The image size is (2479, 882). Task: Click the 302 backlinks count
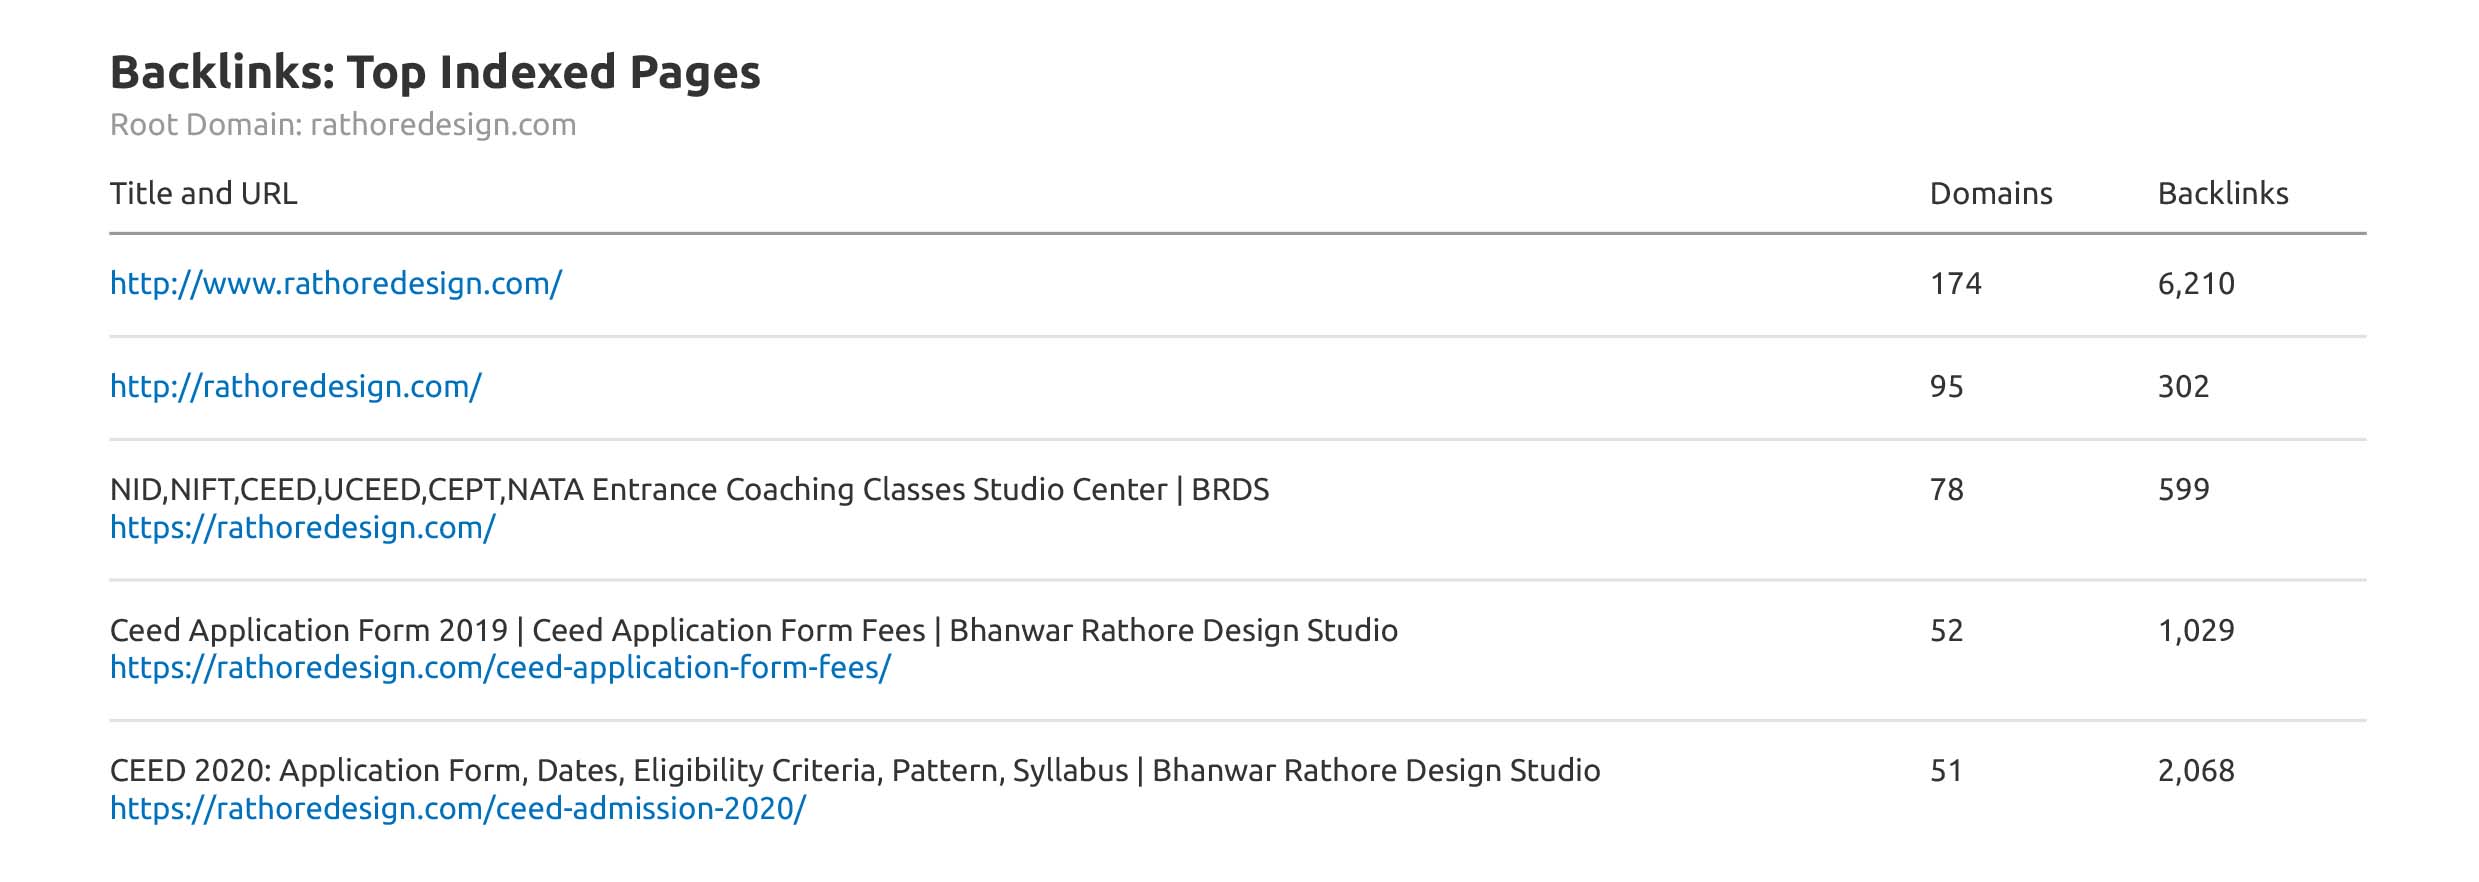click(2183, 387)
